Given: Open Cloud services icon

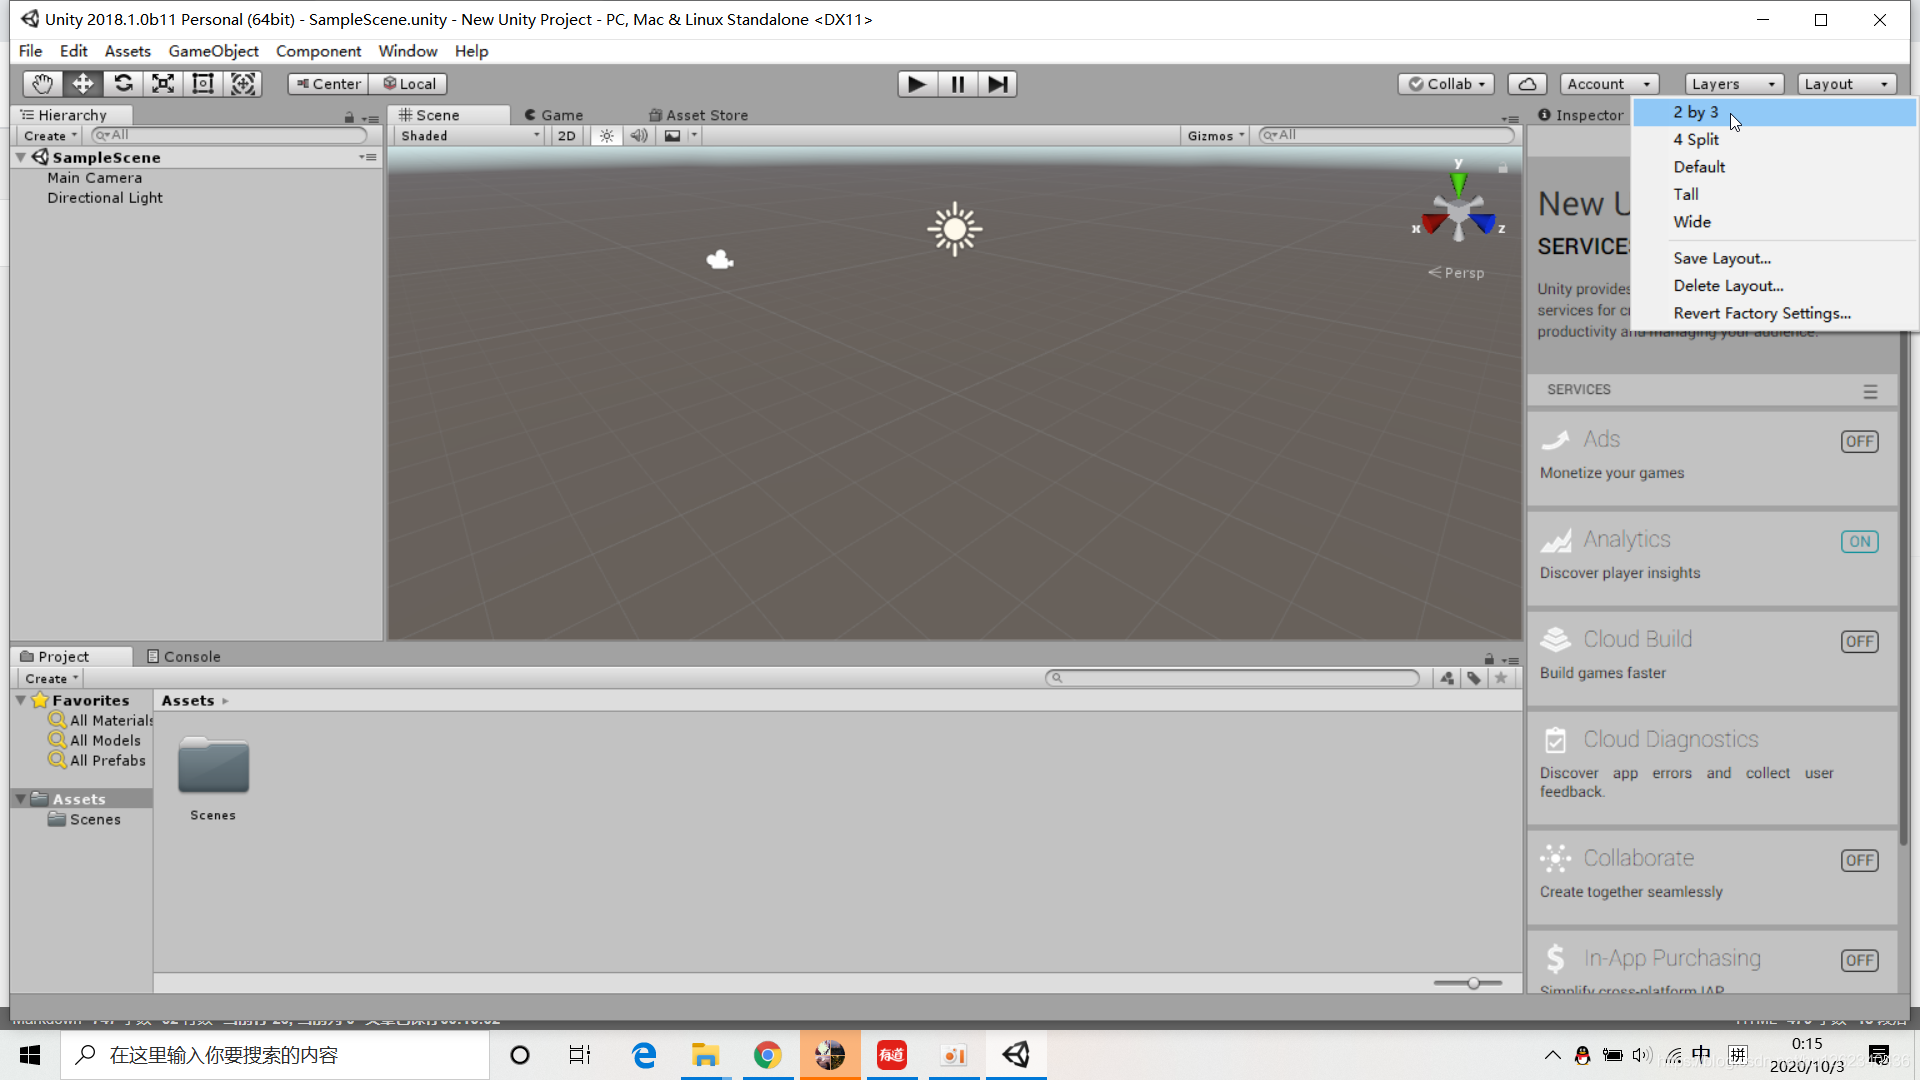Looking at the screenshot, I should coord(1527,84).
